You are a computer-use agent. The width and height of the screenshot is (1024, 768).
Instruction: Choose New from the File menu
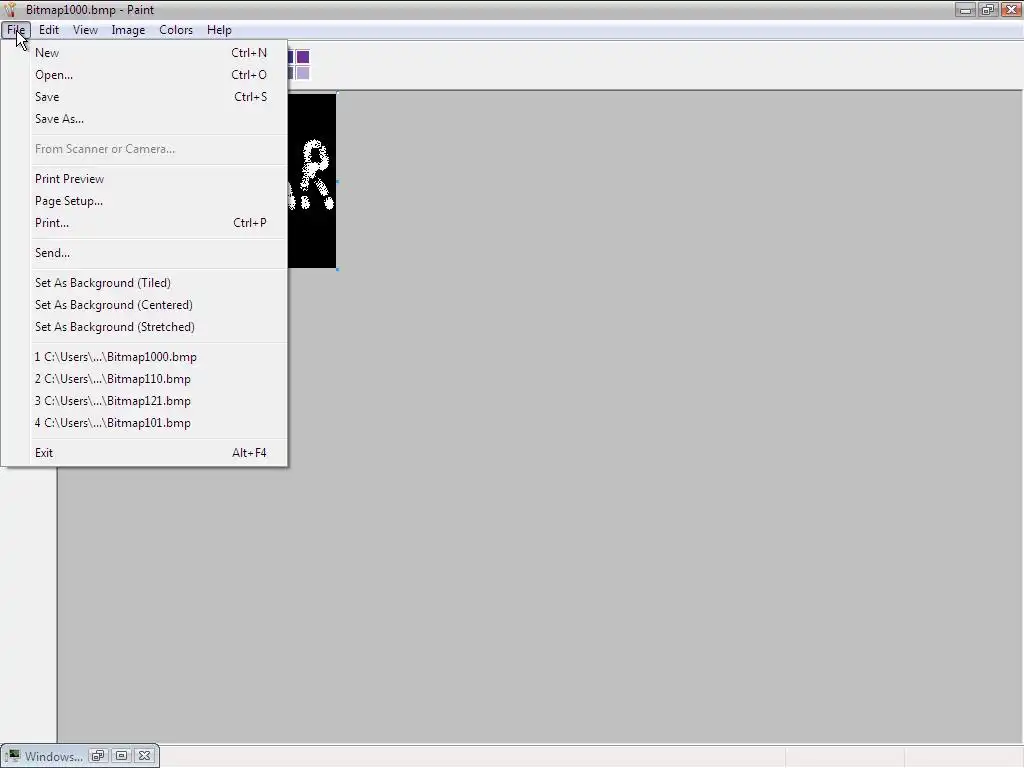[x=145, y=53]
